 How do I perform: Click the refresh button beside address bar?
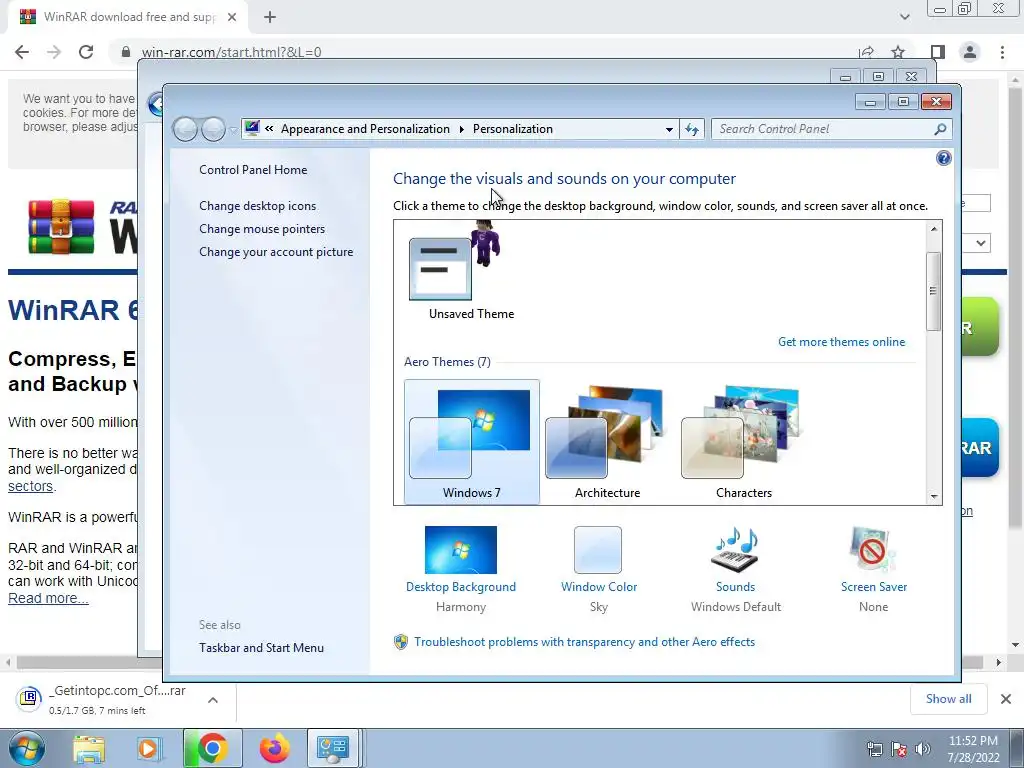(x=692, y=129)
